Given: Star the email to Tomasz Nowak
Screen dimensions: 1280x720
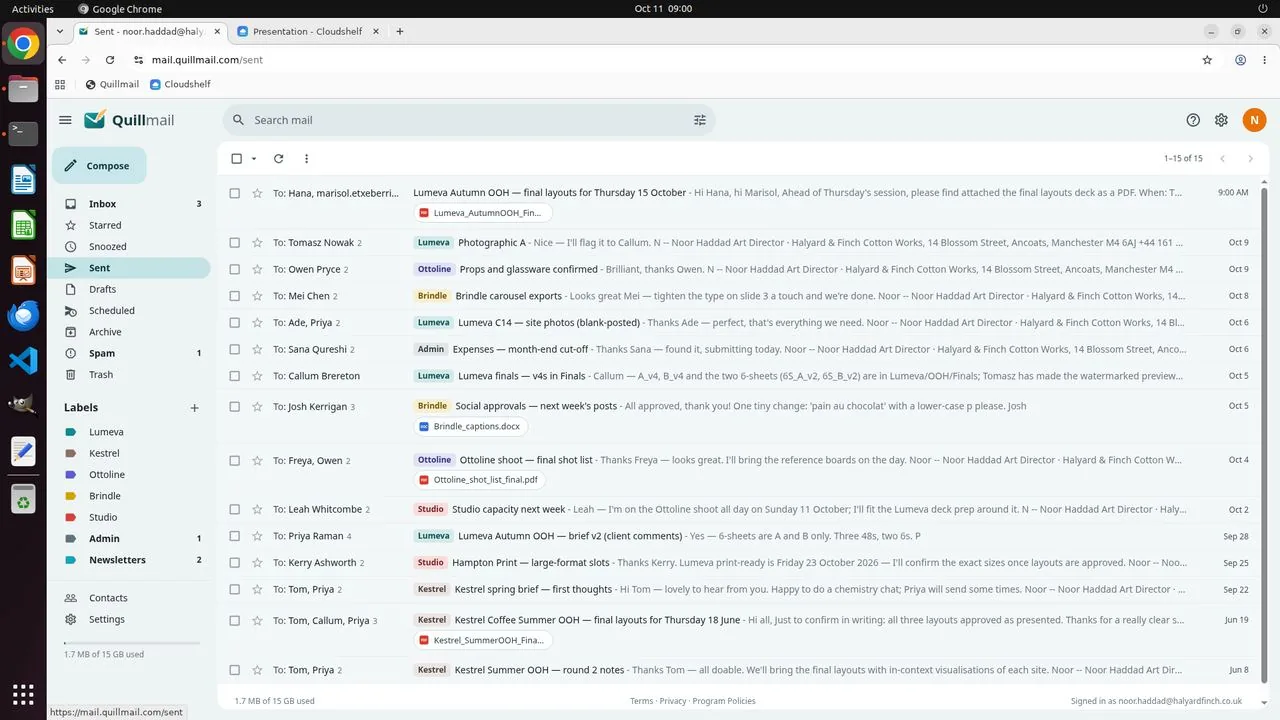Looking at the screenshot, I should pos(257,243).
